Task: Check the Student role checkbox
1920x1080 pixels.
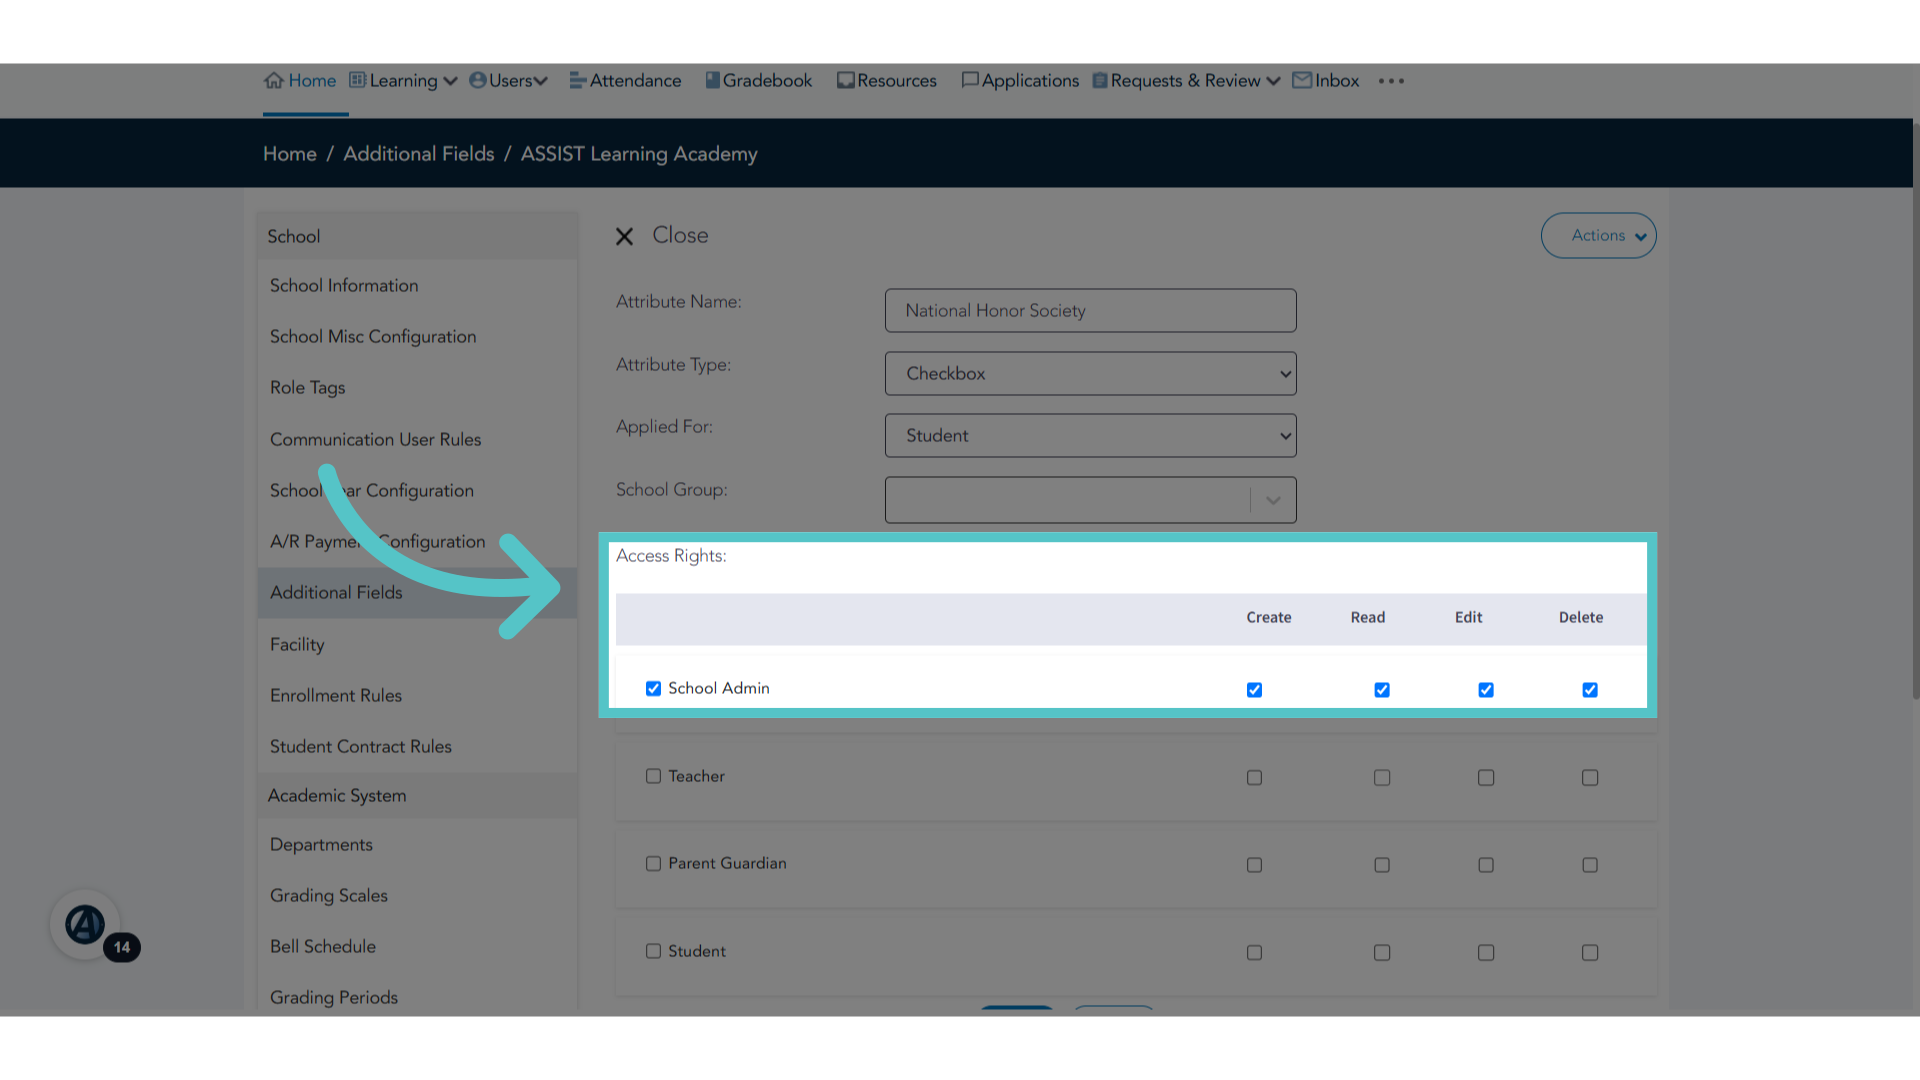Action: pos(653,951)
